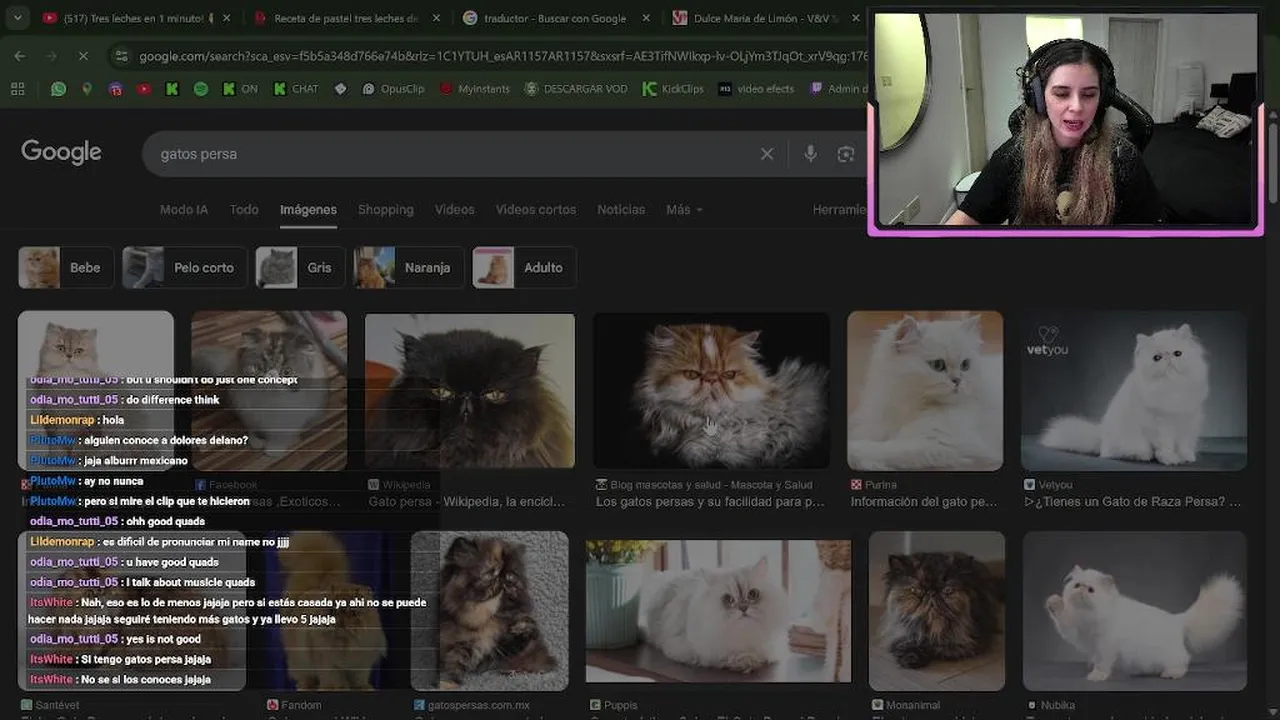Focus the browser address bar URL
Screen dimensions: 1280x720
pyautogui.click(x=503, y=57)
